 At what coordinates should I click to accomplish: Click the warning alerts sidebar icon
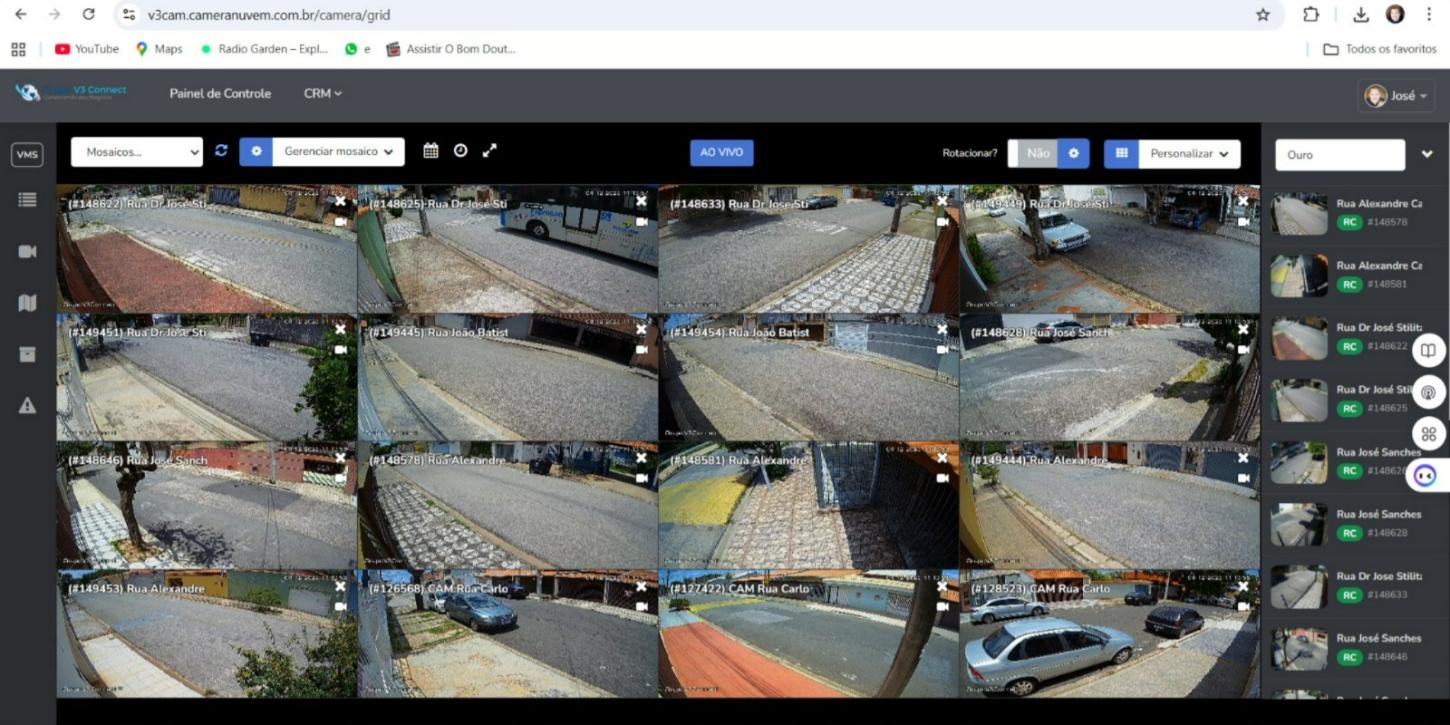[27, 405]
